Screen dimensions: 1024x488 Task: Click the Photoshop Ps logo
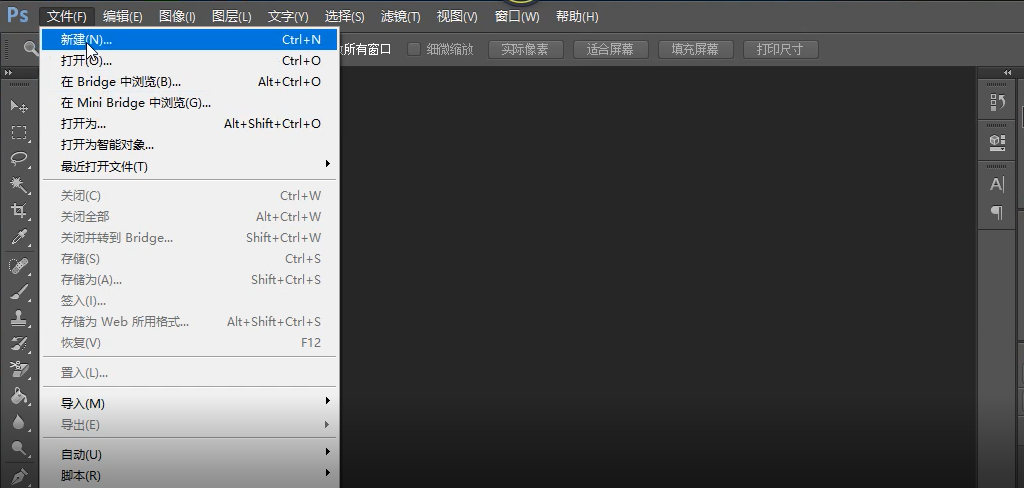[18, 15]
